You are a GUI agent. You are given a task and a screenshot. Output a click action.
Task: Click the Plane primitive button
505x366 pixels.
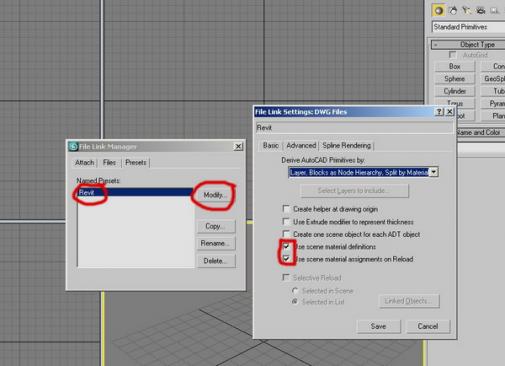tap(493, 116)
